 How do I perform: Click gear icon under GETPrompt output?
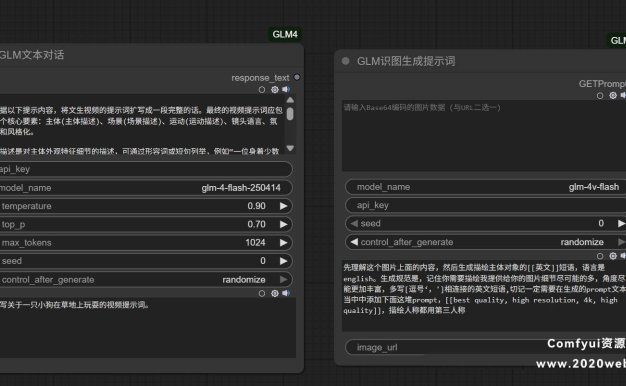[613, 95]
